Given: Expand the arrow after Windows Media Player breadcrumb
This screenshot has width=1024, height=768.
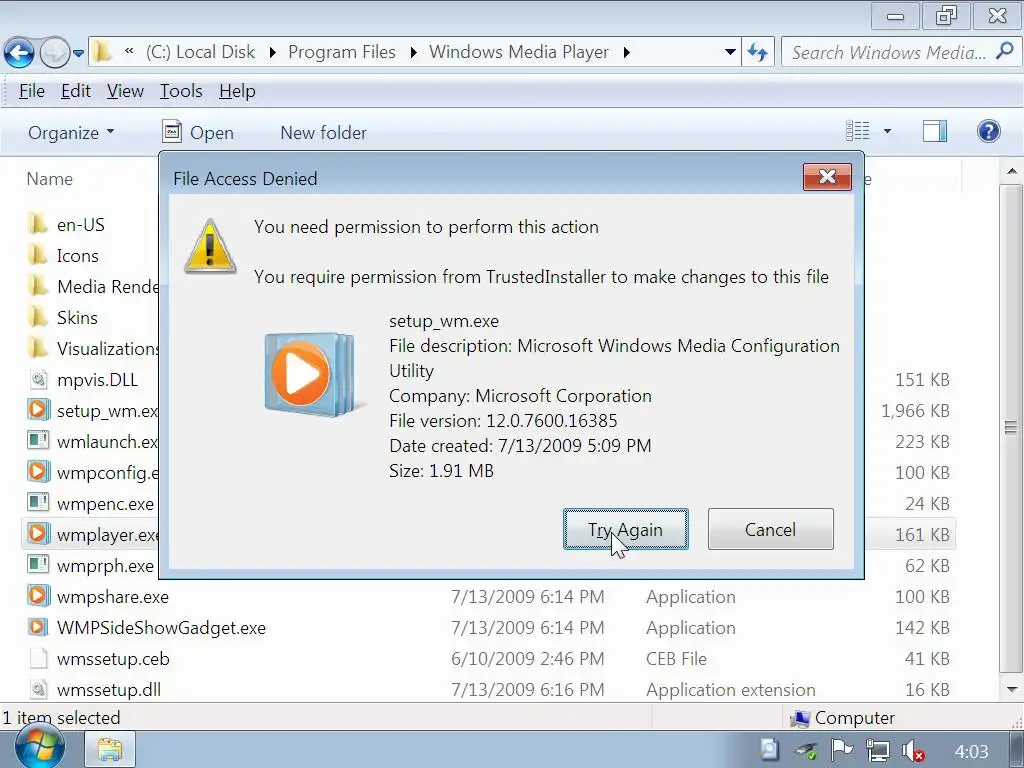Looking at the screenshot, I should [626, 52].
